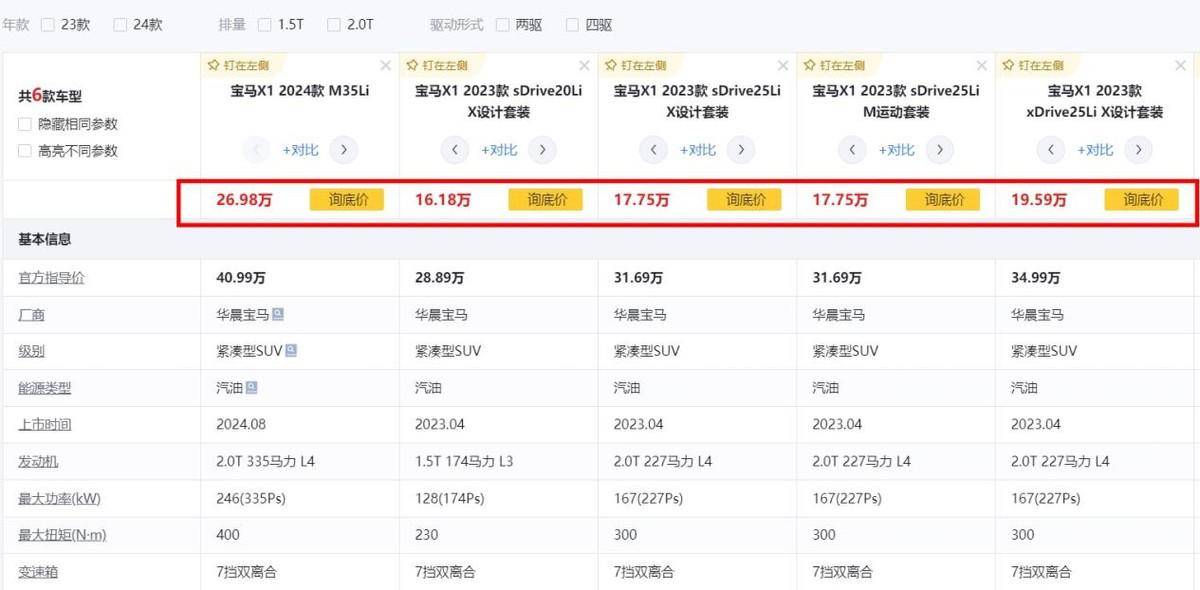
Task: Open the 最大功率(kW) parameter label
Action: pos(58,498)
